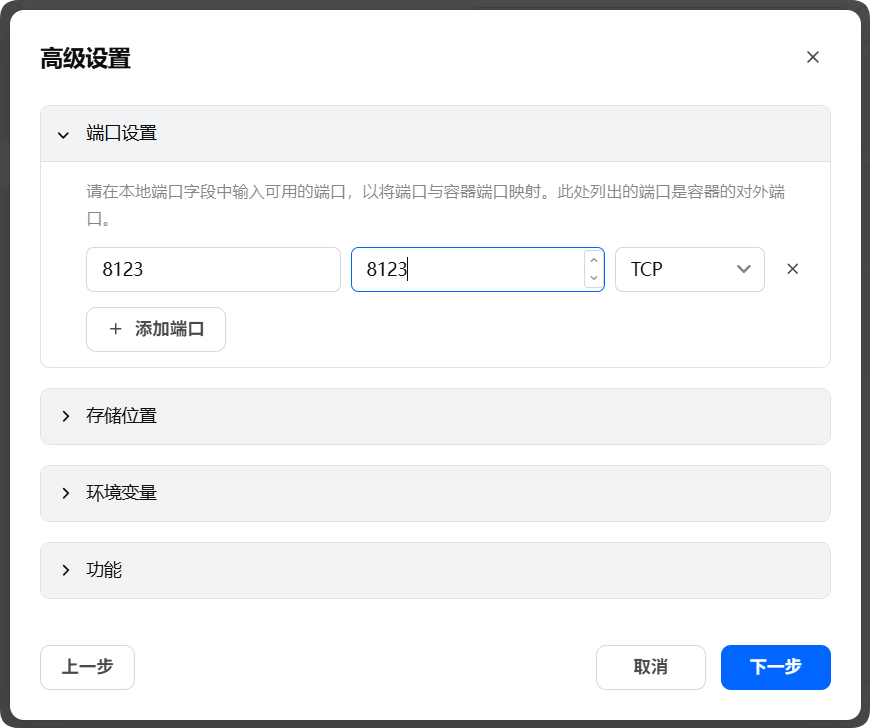Click the chevron icon on 端口设置 header
The height and width of the screenshot is (728, 870).
coord(63,133)
